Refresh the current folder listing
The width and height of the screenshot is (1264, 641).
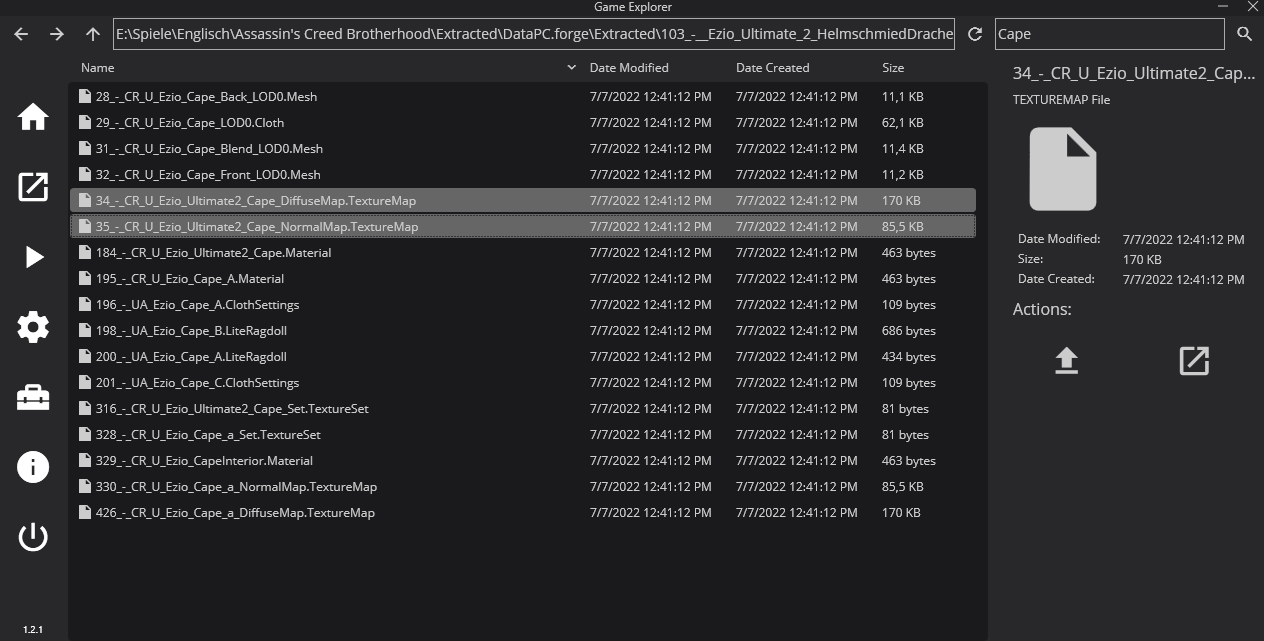pyautogui.click(x=975, y=34)
